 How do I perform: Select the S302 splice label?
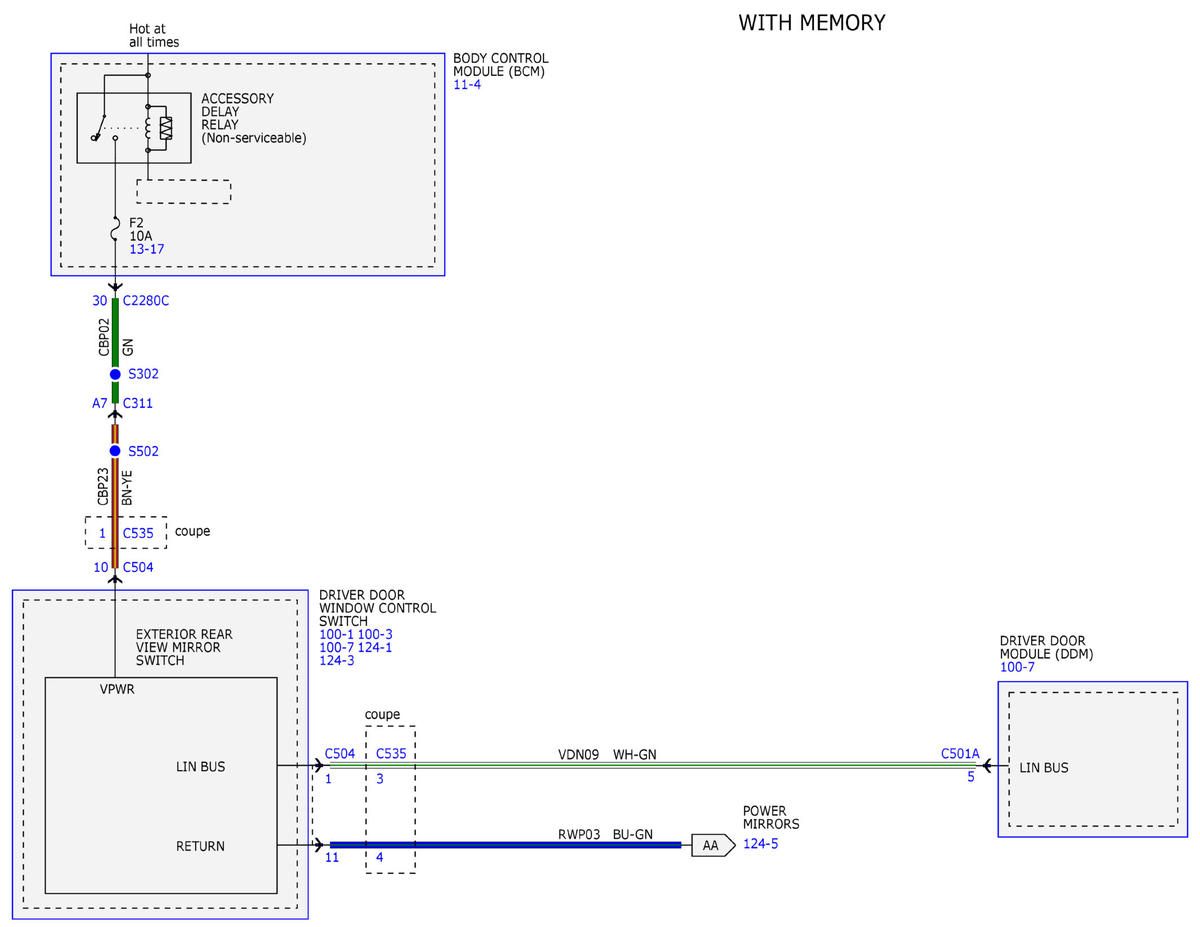click(x=143, y=374)
